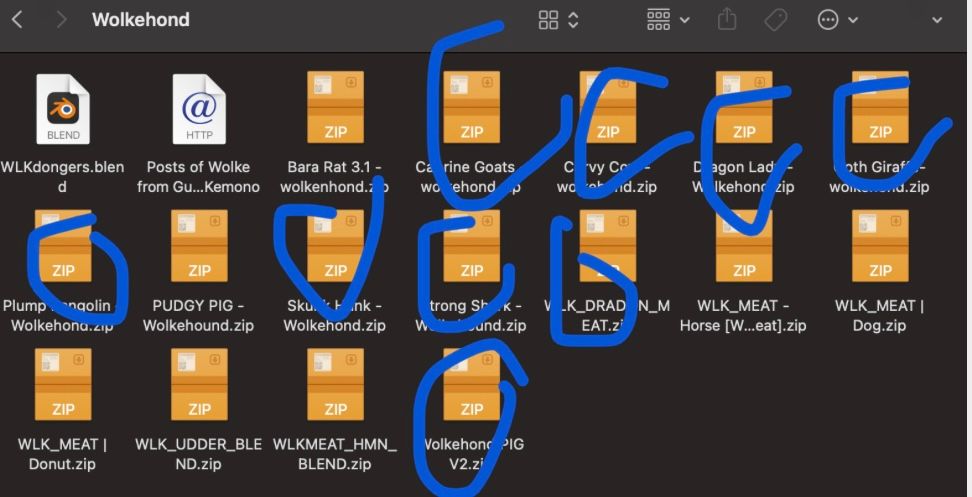
Task: Select the WLK_DRADON_MEAT.zip archive
Action: [x=608, y=246]
